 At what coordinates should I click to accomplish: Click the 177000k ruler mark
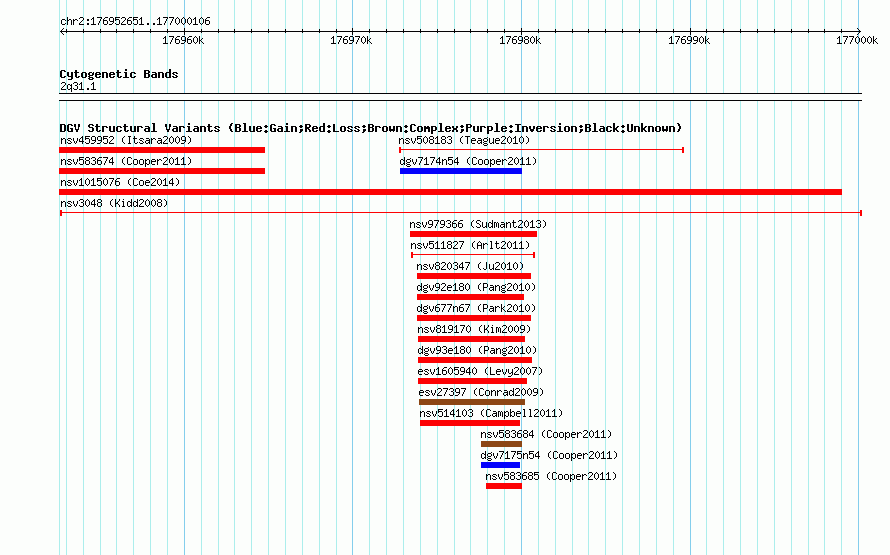[857, 40]
